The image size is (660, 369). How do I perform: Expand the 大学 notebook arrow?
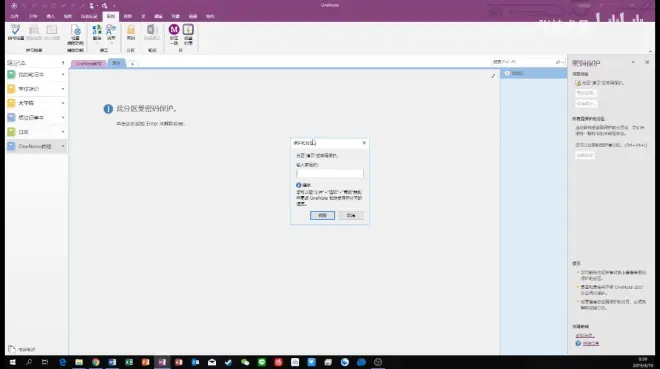click(63, 103)
